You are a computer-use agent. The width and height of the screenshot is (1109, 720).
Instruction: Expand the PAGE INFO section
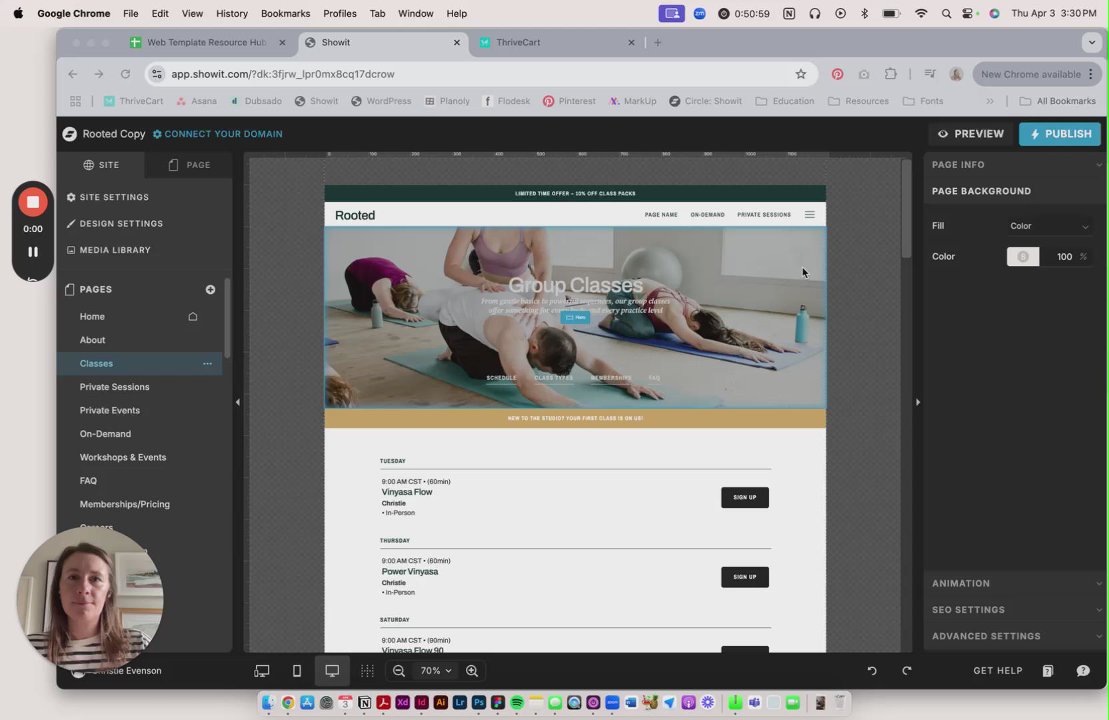[x=1014, y=164]
